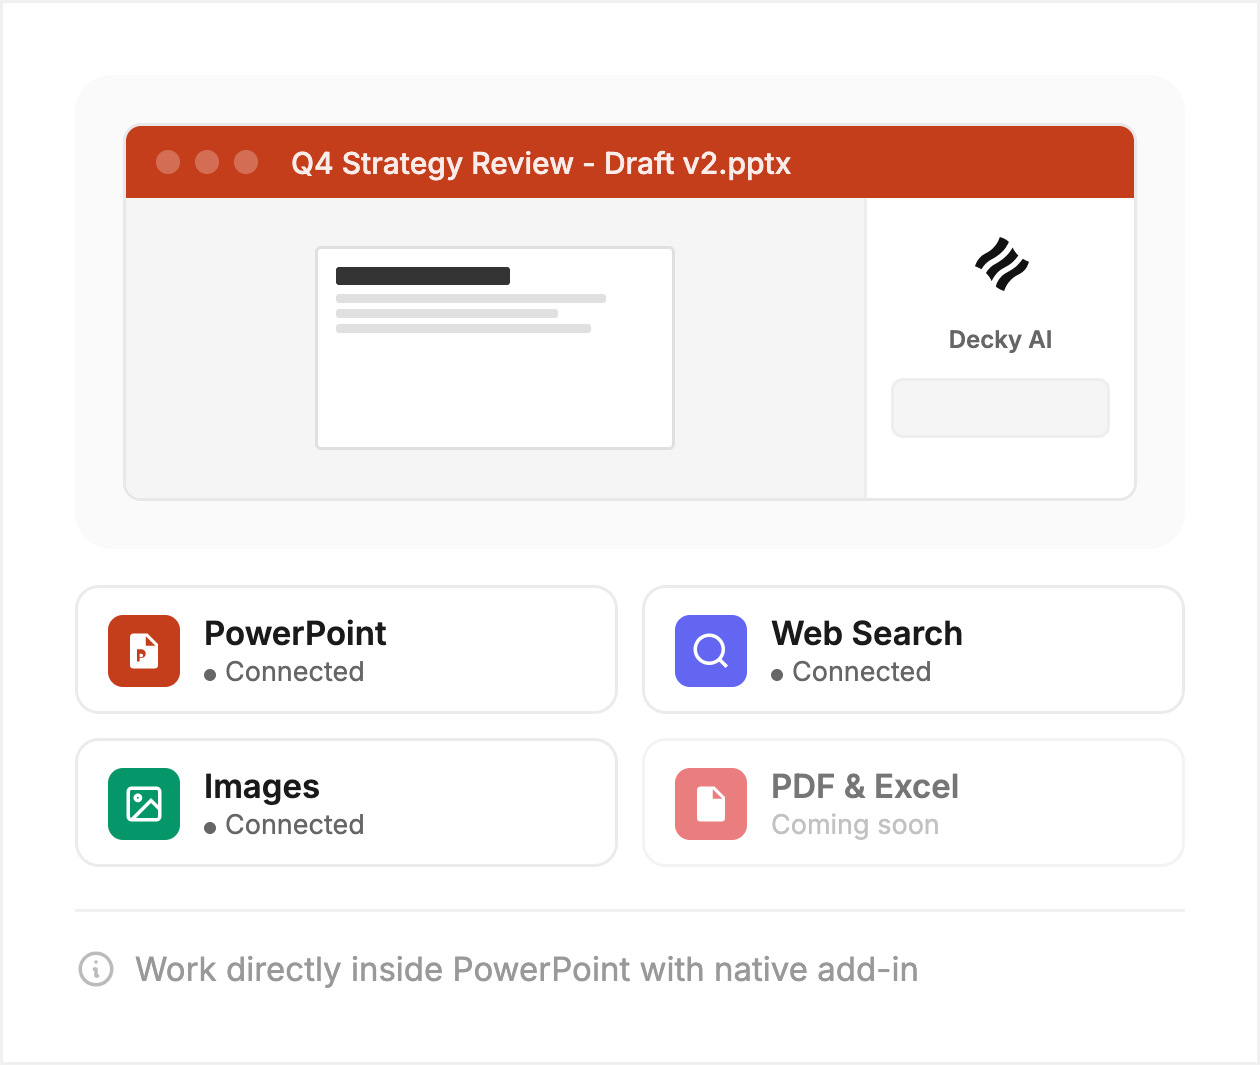Click the Connected status under PowerPoint
This screenshot has width=1260, height=1065.
[284, 672]
